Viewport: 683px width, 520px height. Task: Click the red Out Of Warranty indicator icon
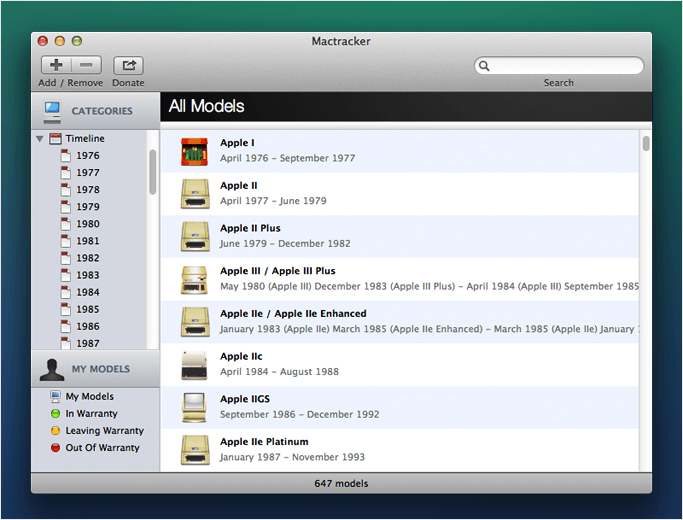55,447
